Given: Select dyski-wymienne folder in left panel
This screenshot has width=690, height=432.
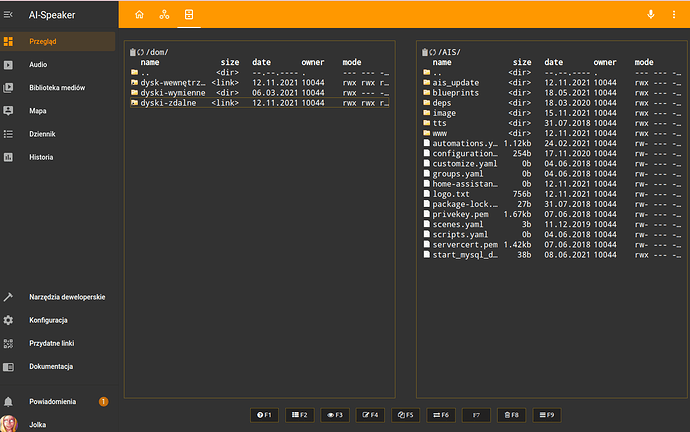Looking at the screenshot, I should 172,92.
